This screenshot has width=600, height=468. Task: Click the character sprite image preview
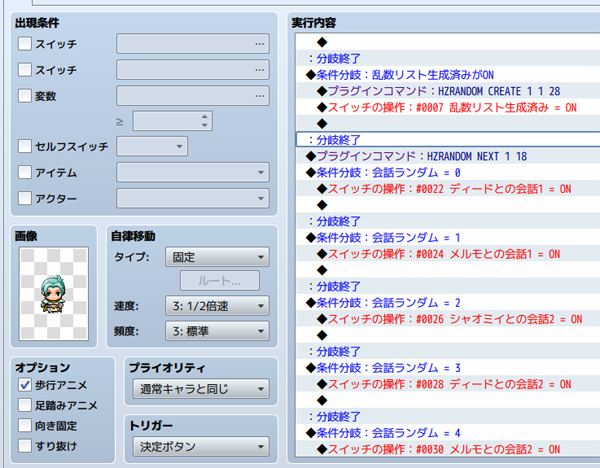tap(54, 294)
